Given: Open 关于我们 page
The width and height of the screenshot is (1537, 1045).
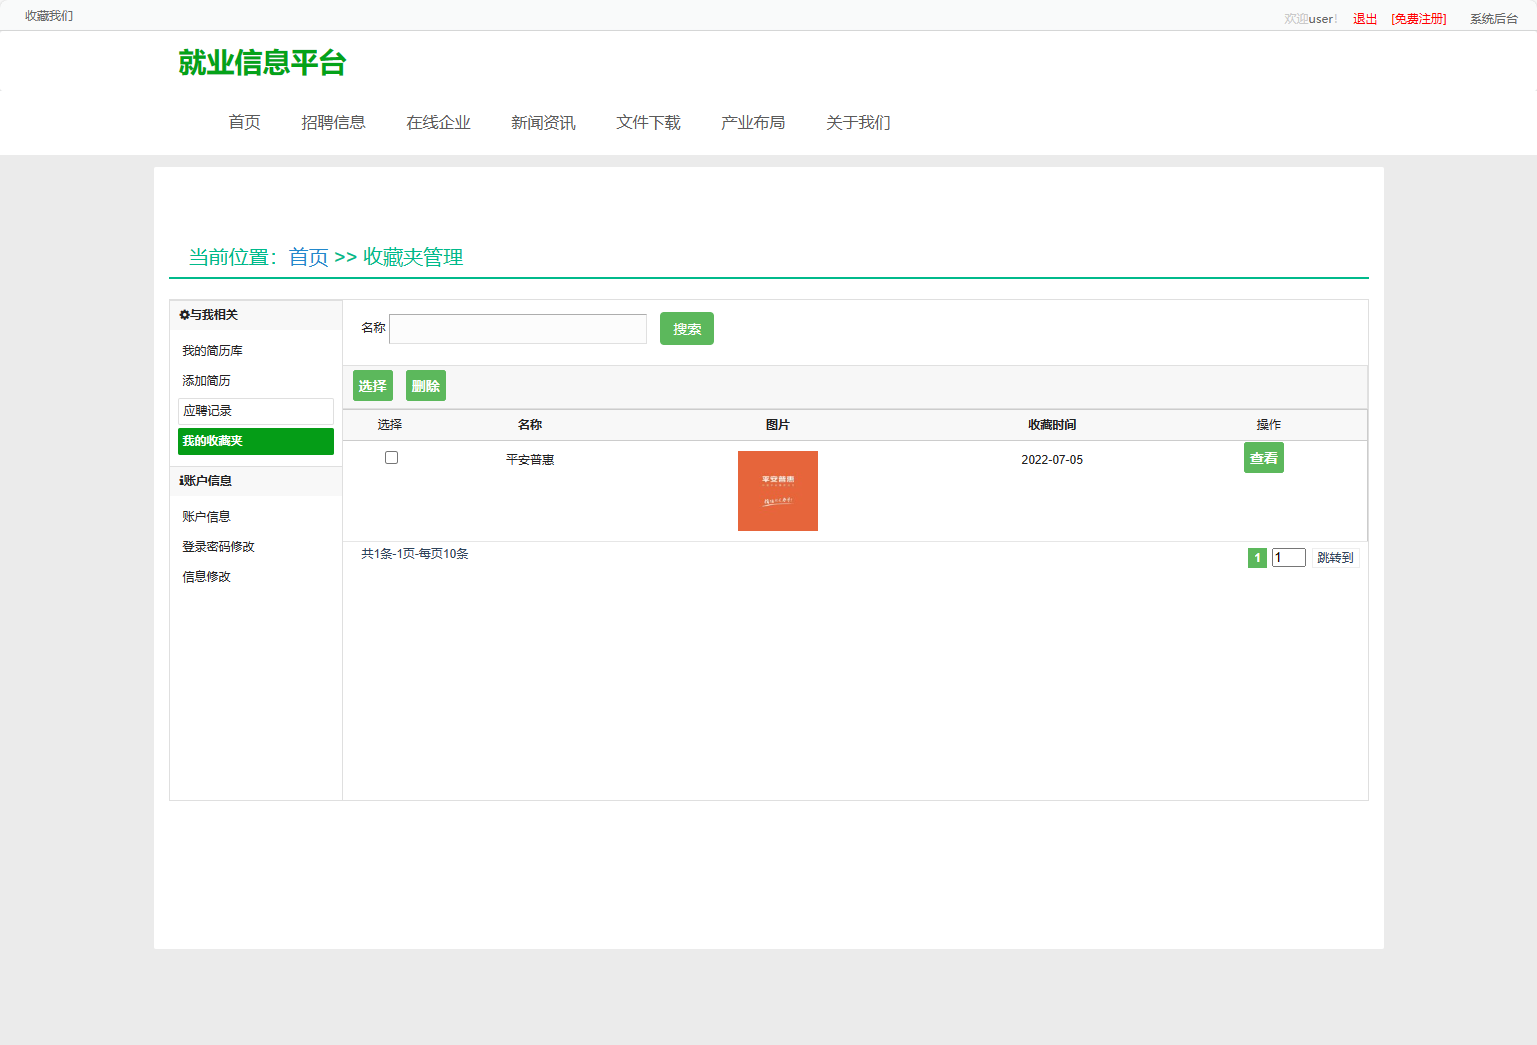Looking at the screenshot, I should [857, 122].
